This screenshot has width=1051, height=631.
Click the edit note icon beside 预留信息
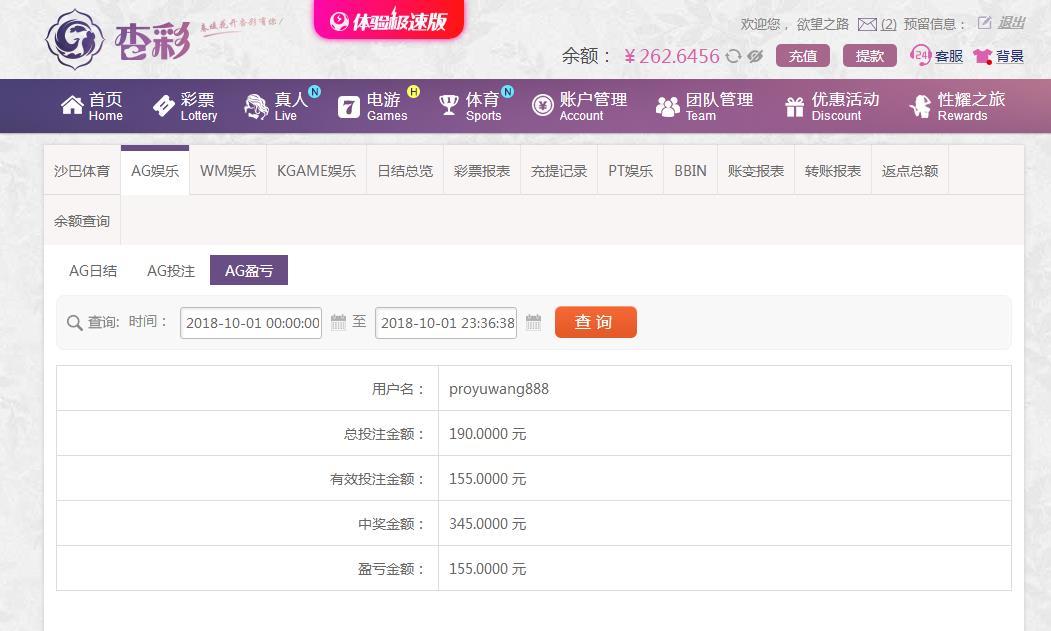click(984, 23)
